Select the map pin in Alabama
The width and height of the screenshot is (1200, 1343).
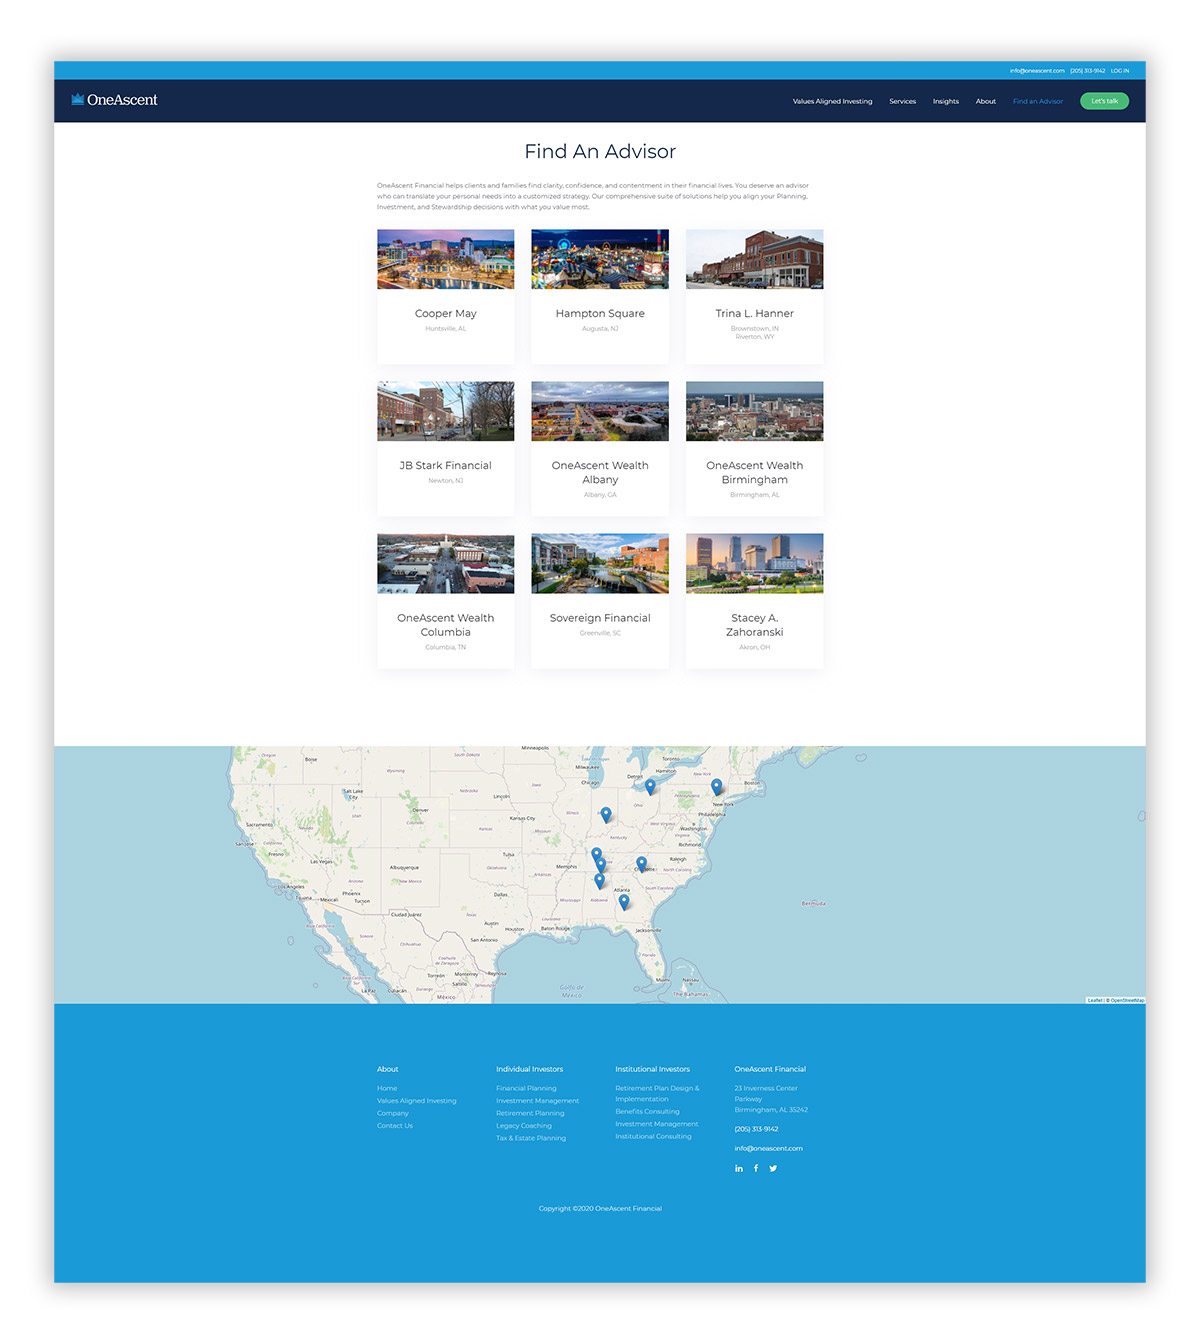[x=600, y=881]
